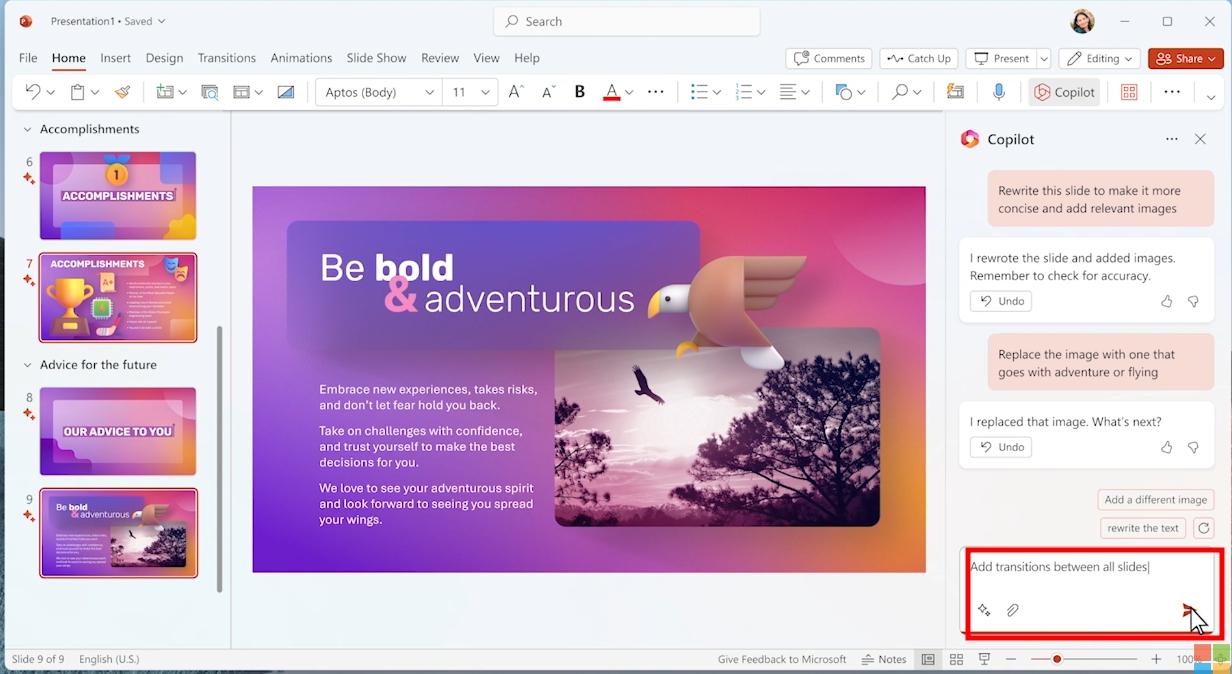Open the Undo dropdown arrow
The image size is (1232, 674).
pos(51,92)
